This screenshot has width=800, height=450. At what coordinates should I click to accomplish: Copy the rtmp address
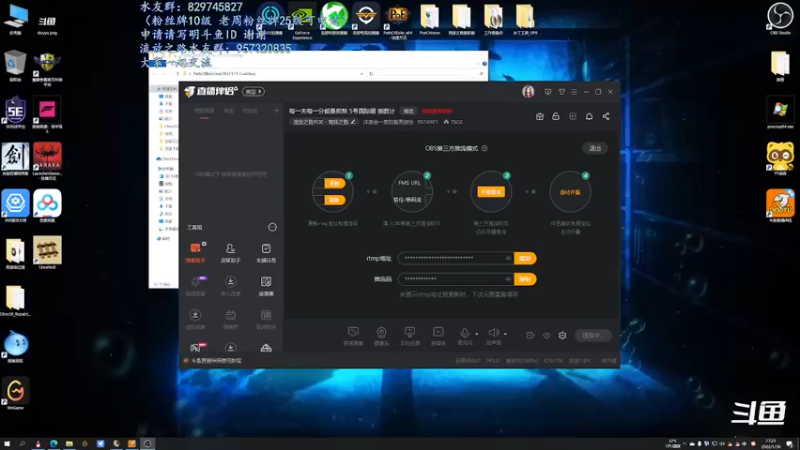click(x=525, y=259)
